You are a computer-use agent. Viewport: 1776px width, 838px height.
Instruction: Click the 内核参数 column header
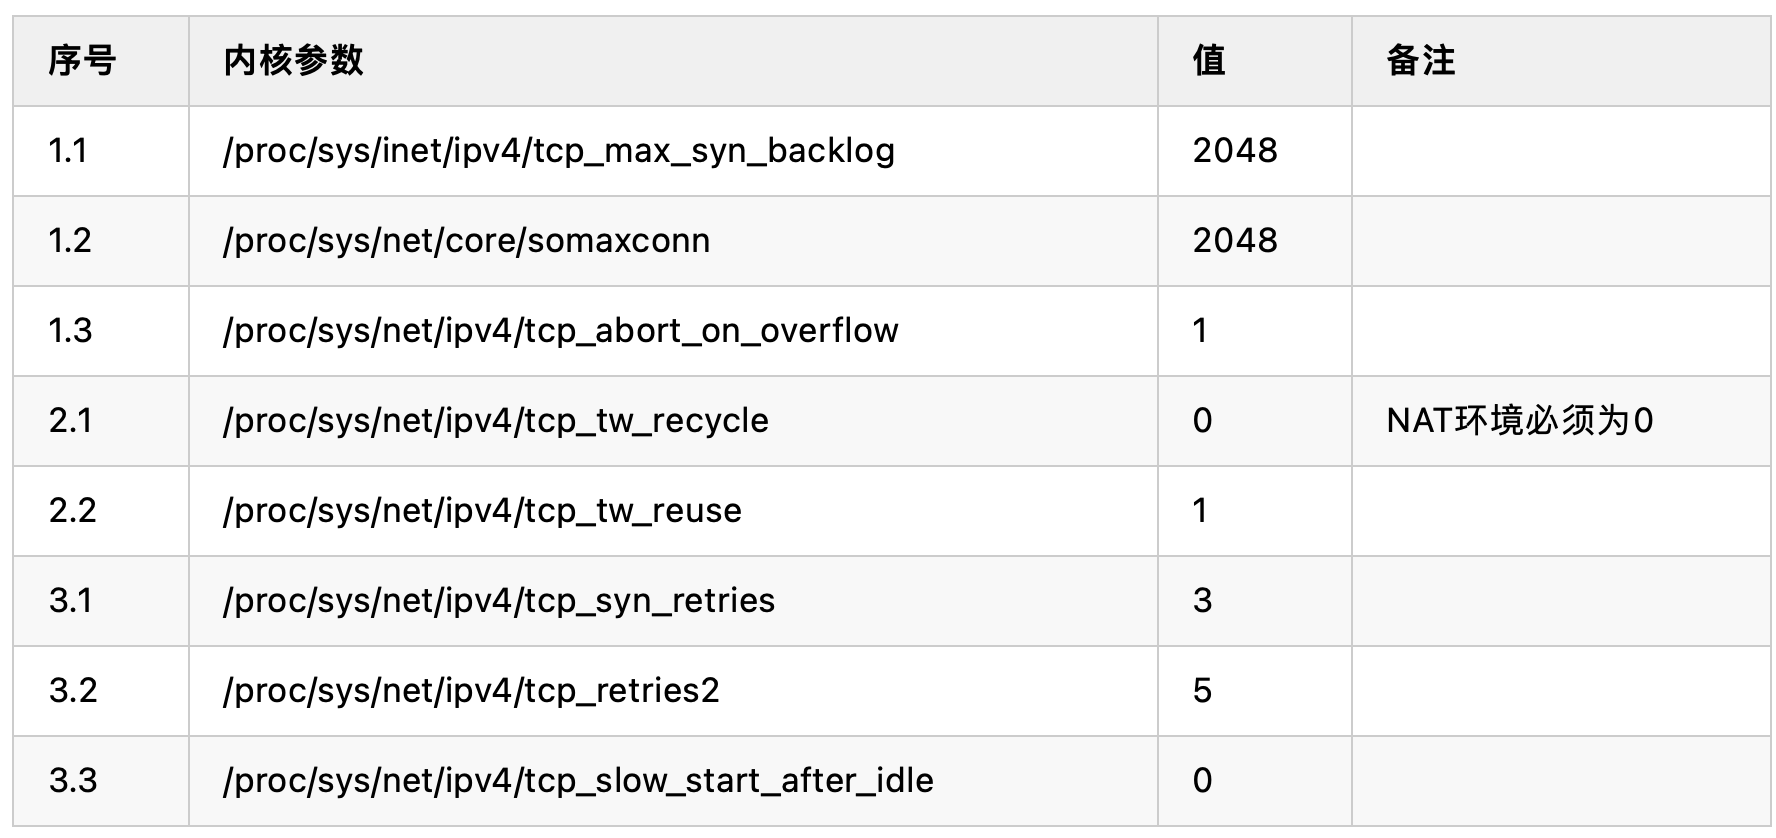point(673,61)
